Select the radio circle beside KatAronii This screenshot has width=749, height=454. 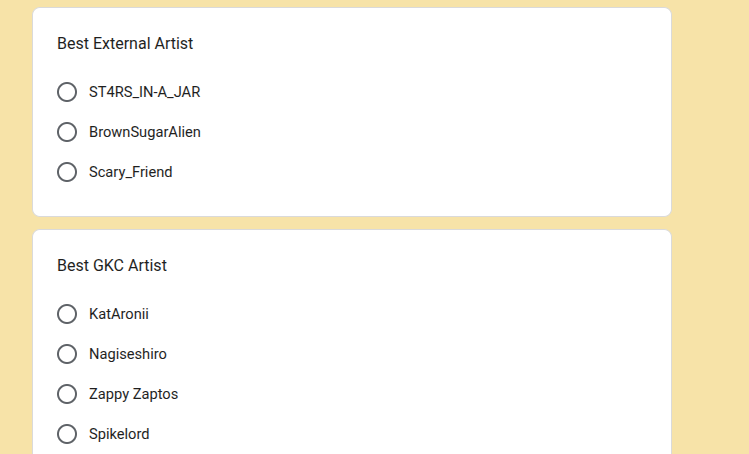67,314
